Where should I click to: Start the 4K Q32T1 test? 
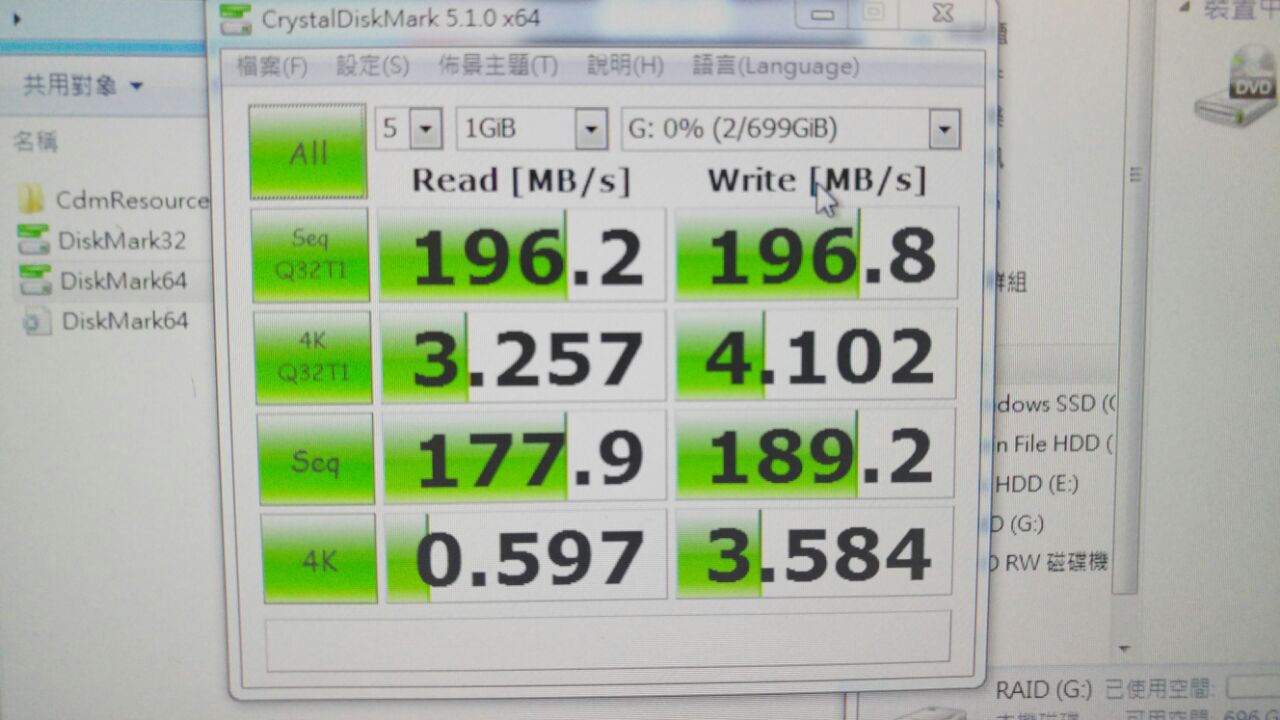[x=313, y=357]
